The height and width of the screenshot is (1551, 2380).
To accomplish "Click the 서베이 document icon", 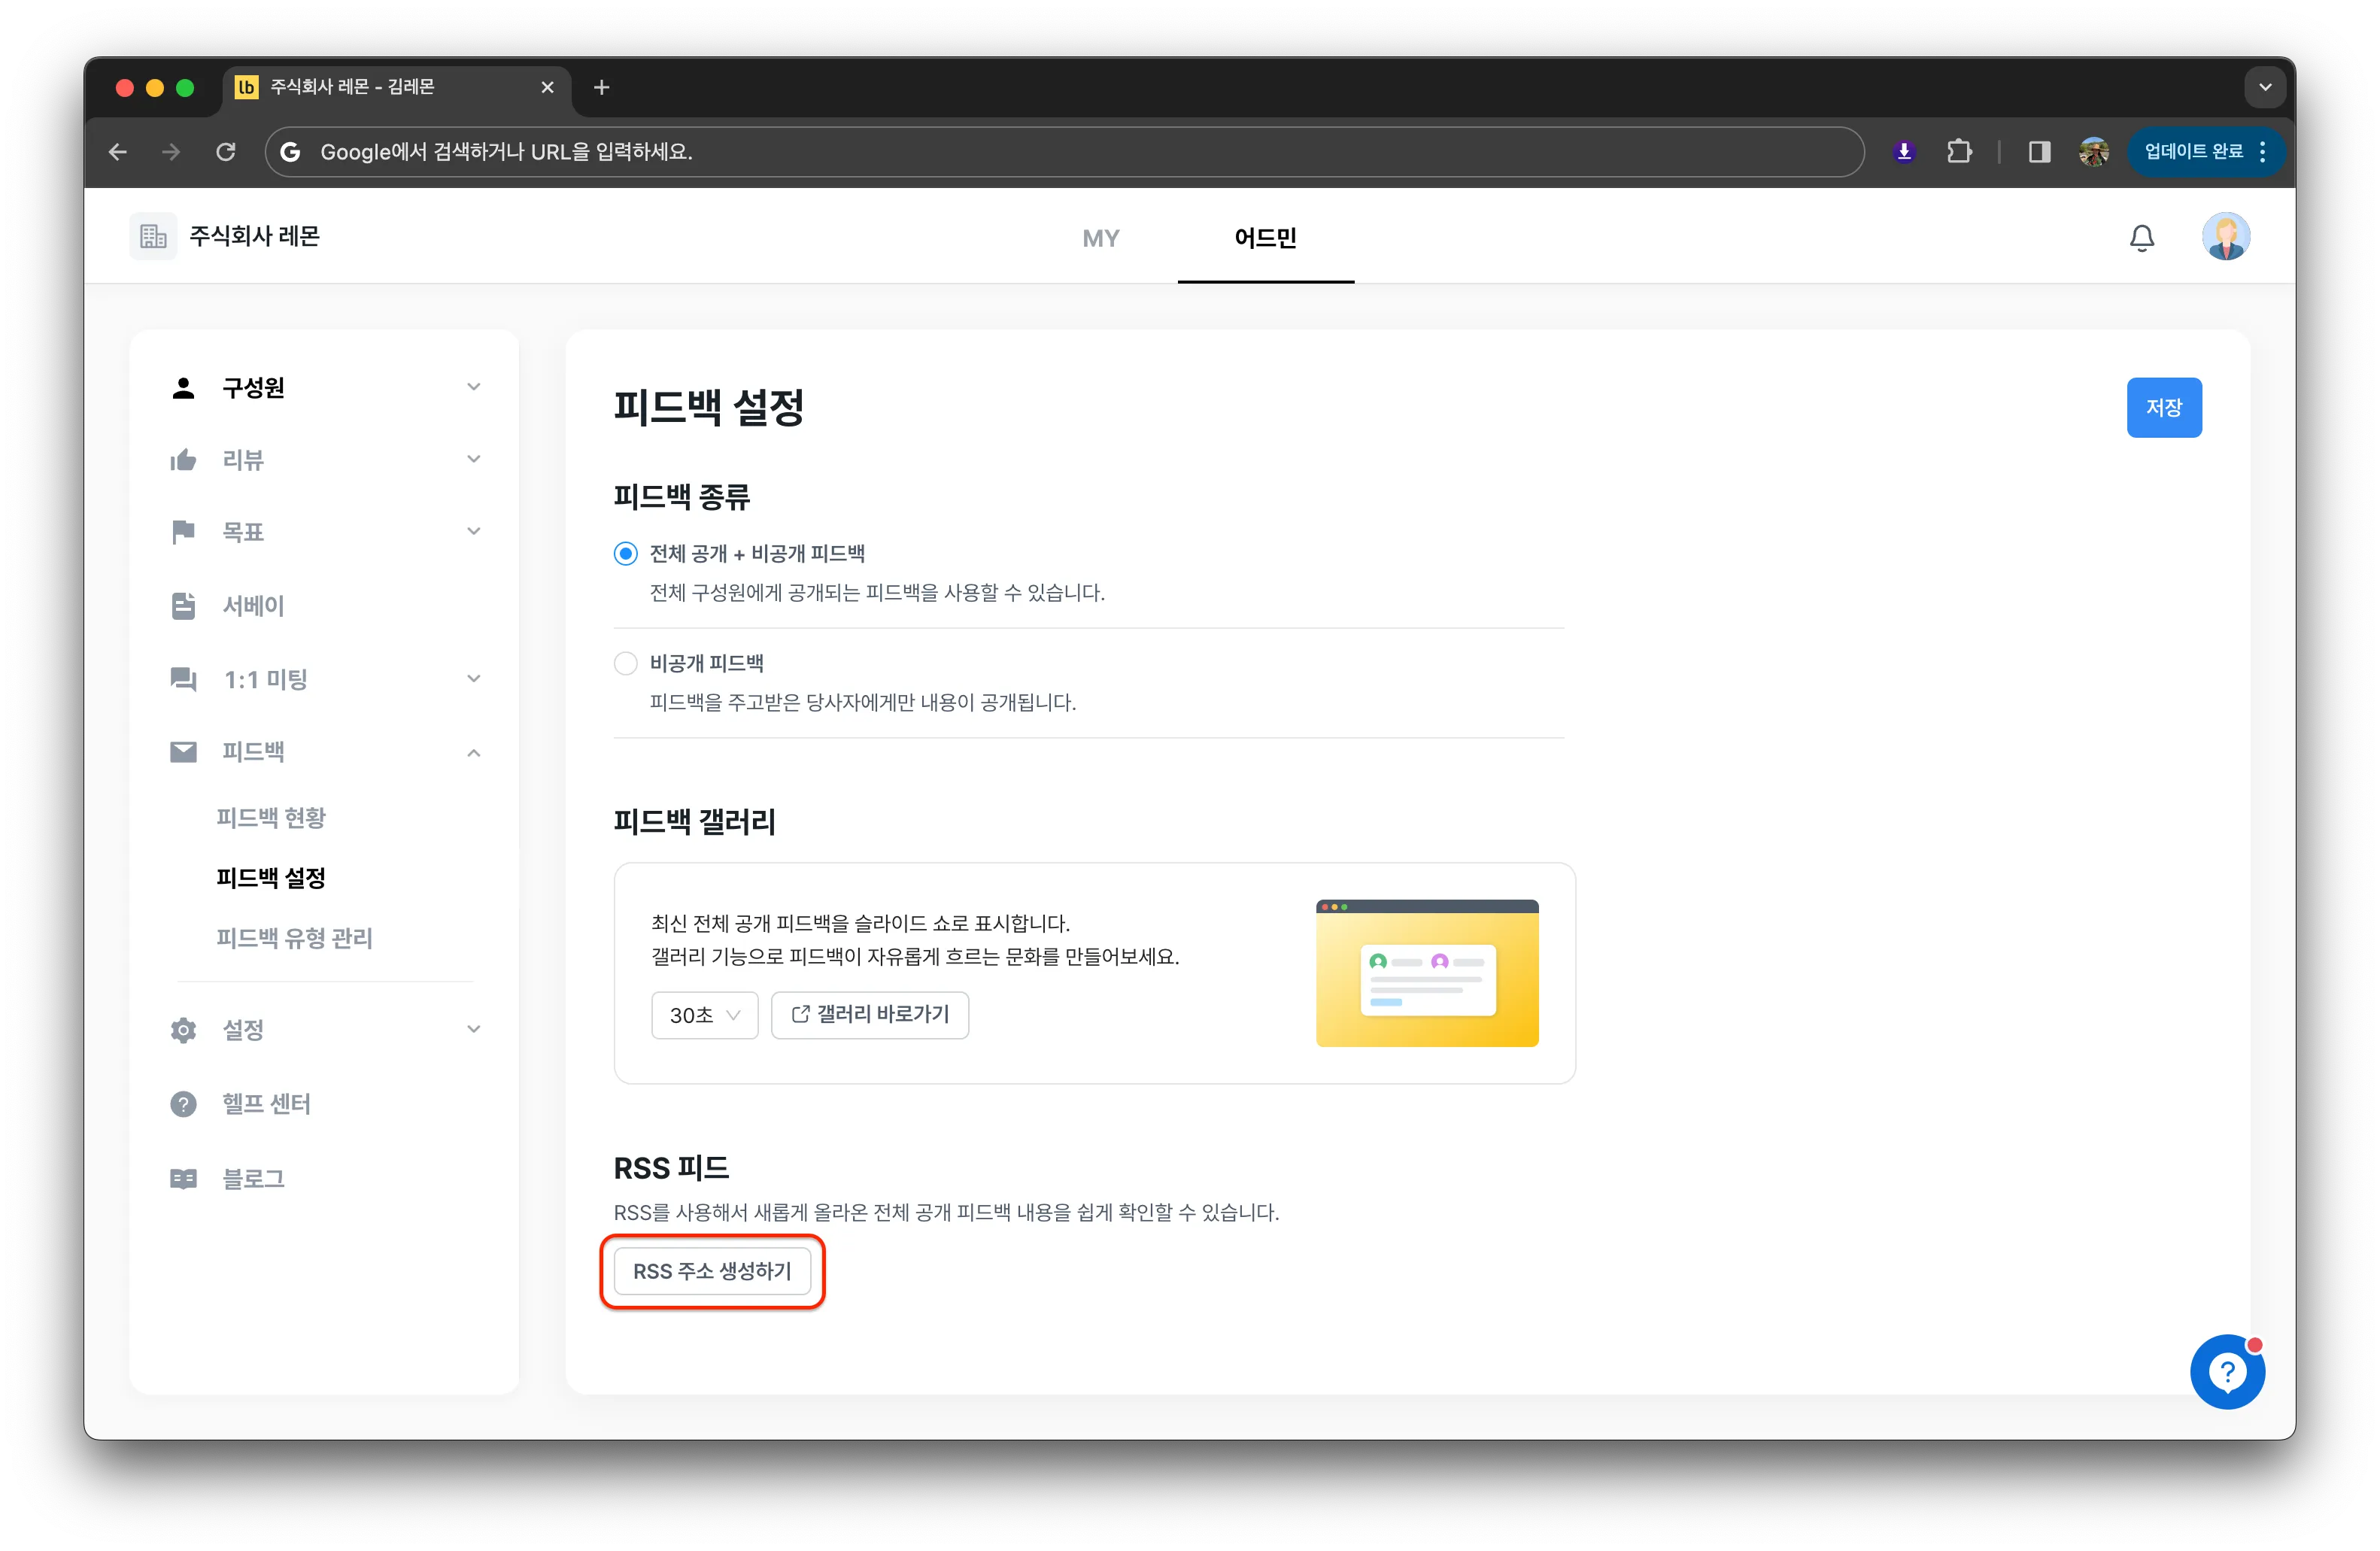I will pyautogui.click(x=183, y=606).
